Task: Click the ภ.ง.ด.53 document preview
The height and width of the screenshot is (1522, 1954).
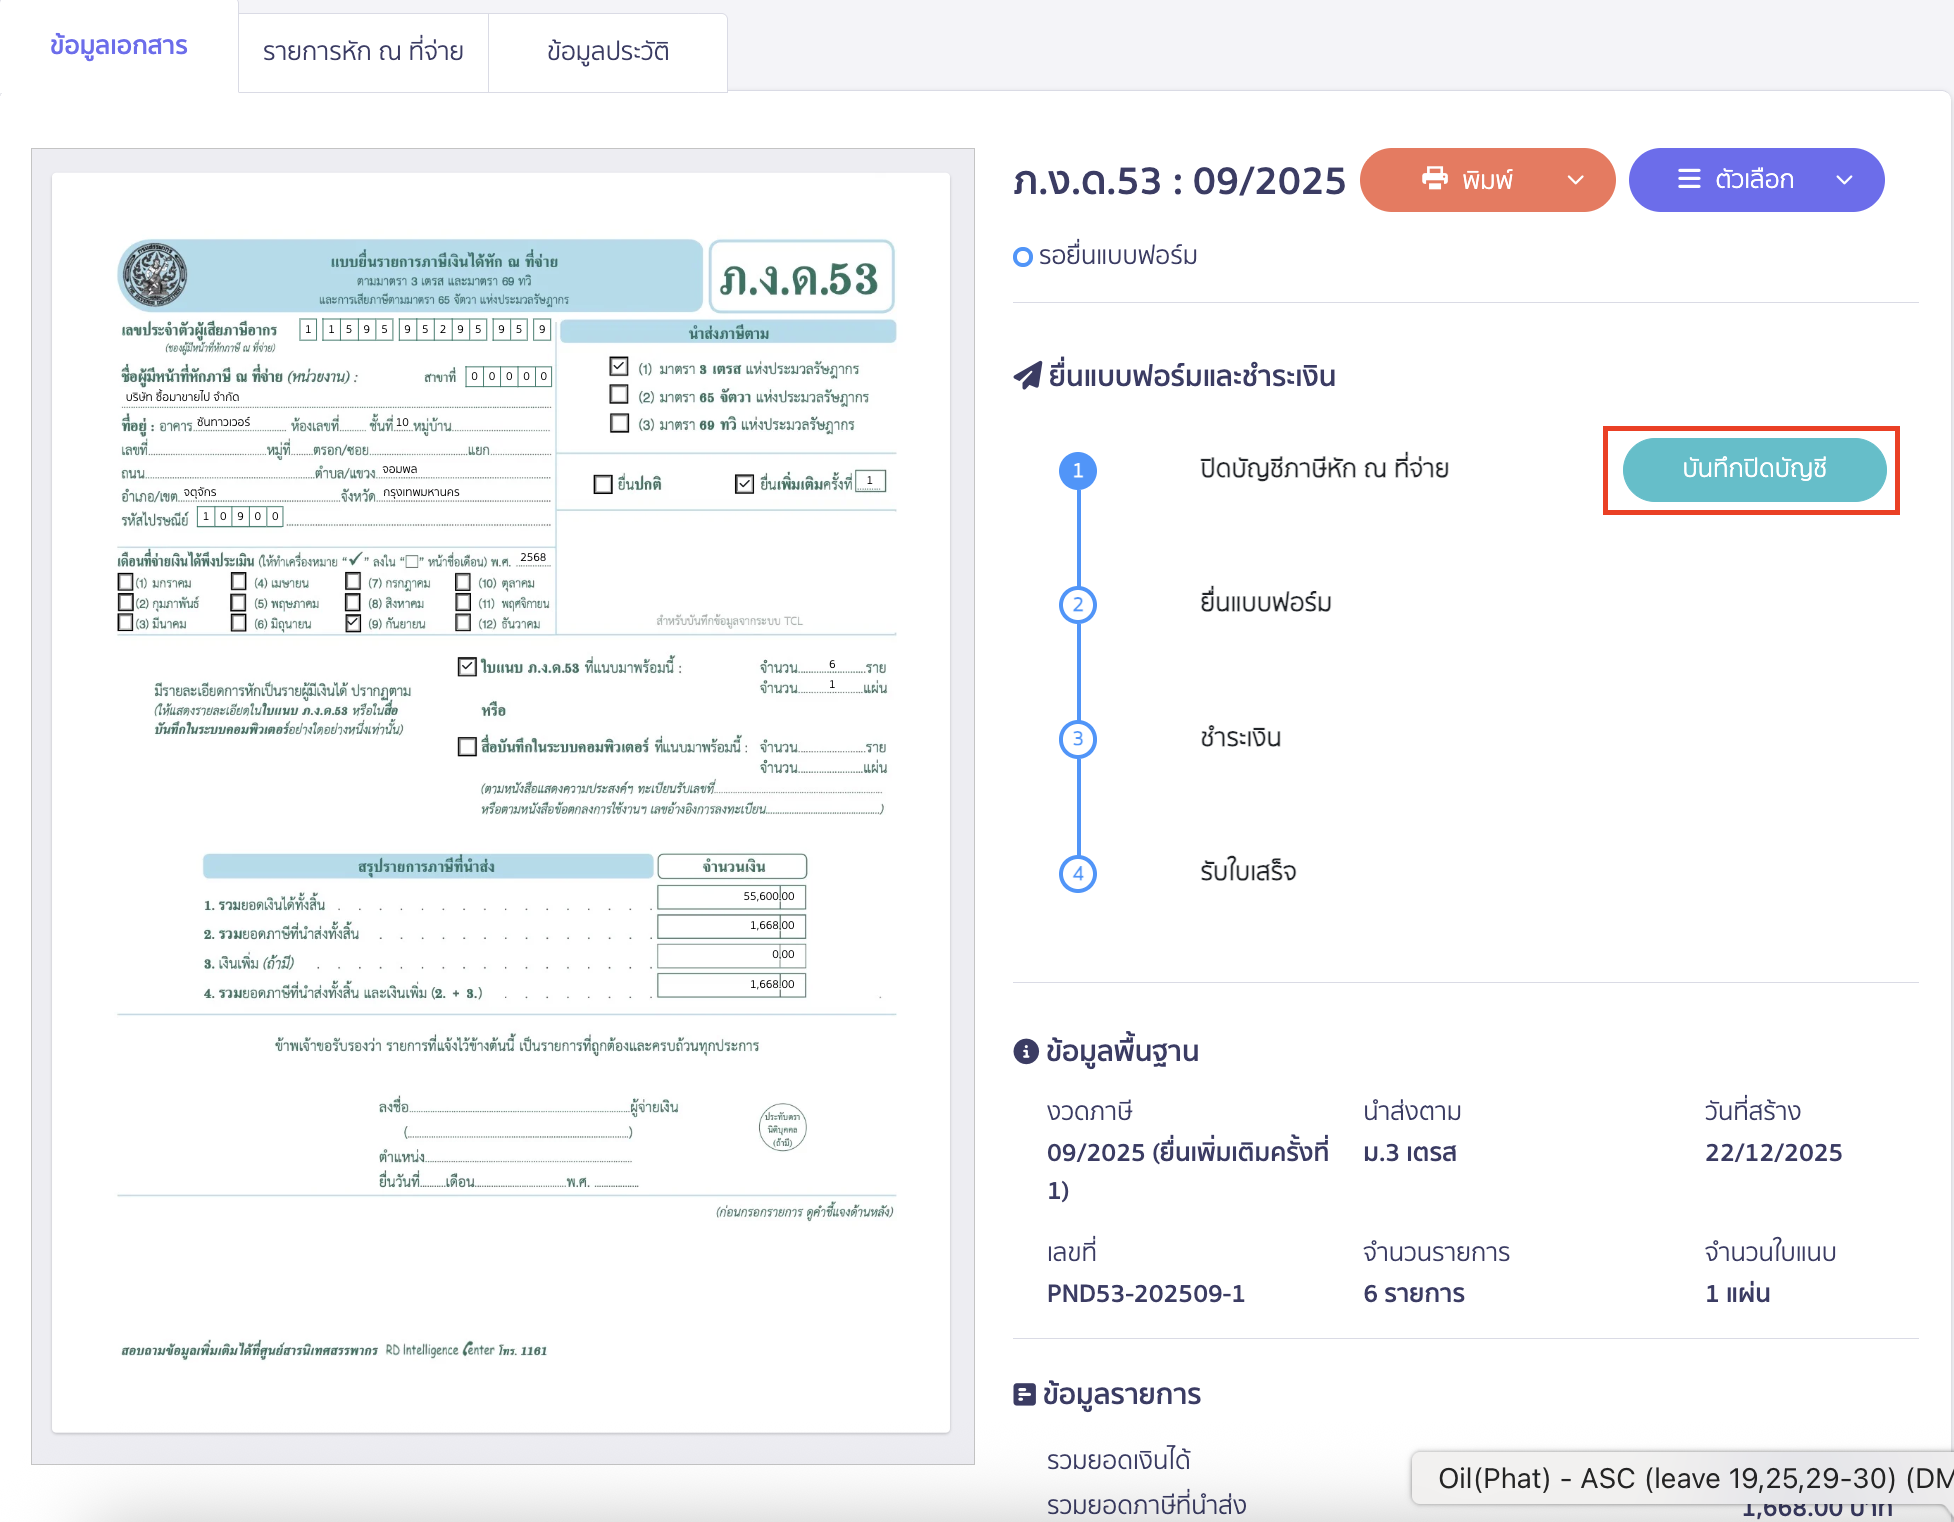Action: (x=501, y=802)
